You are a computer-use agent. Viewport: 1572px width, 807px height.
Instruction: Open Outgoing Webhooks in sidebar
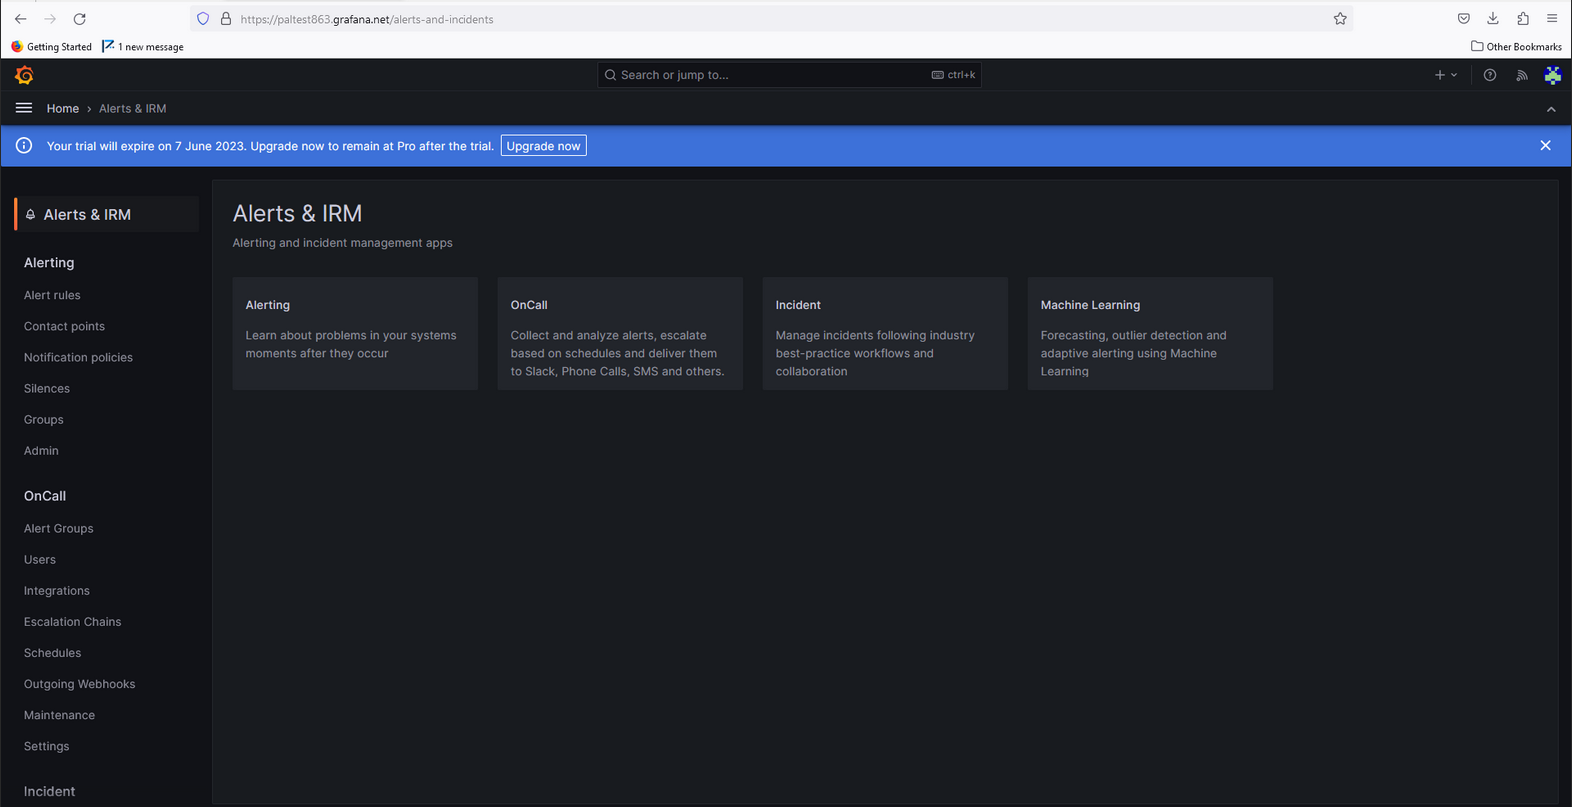pyautogui.click(x=79, y=684)
